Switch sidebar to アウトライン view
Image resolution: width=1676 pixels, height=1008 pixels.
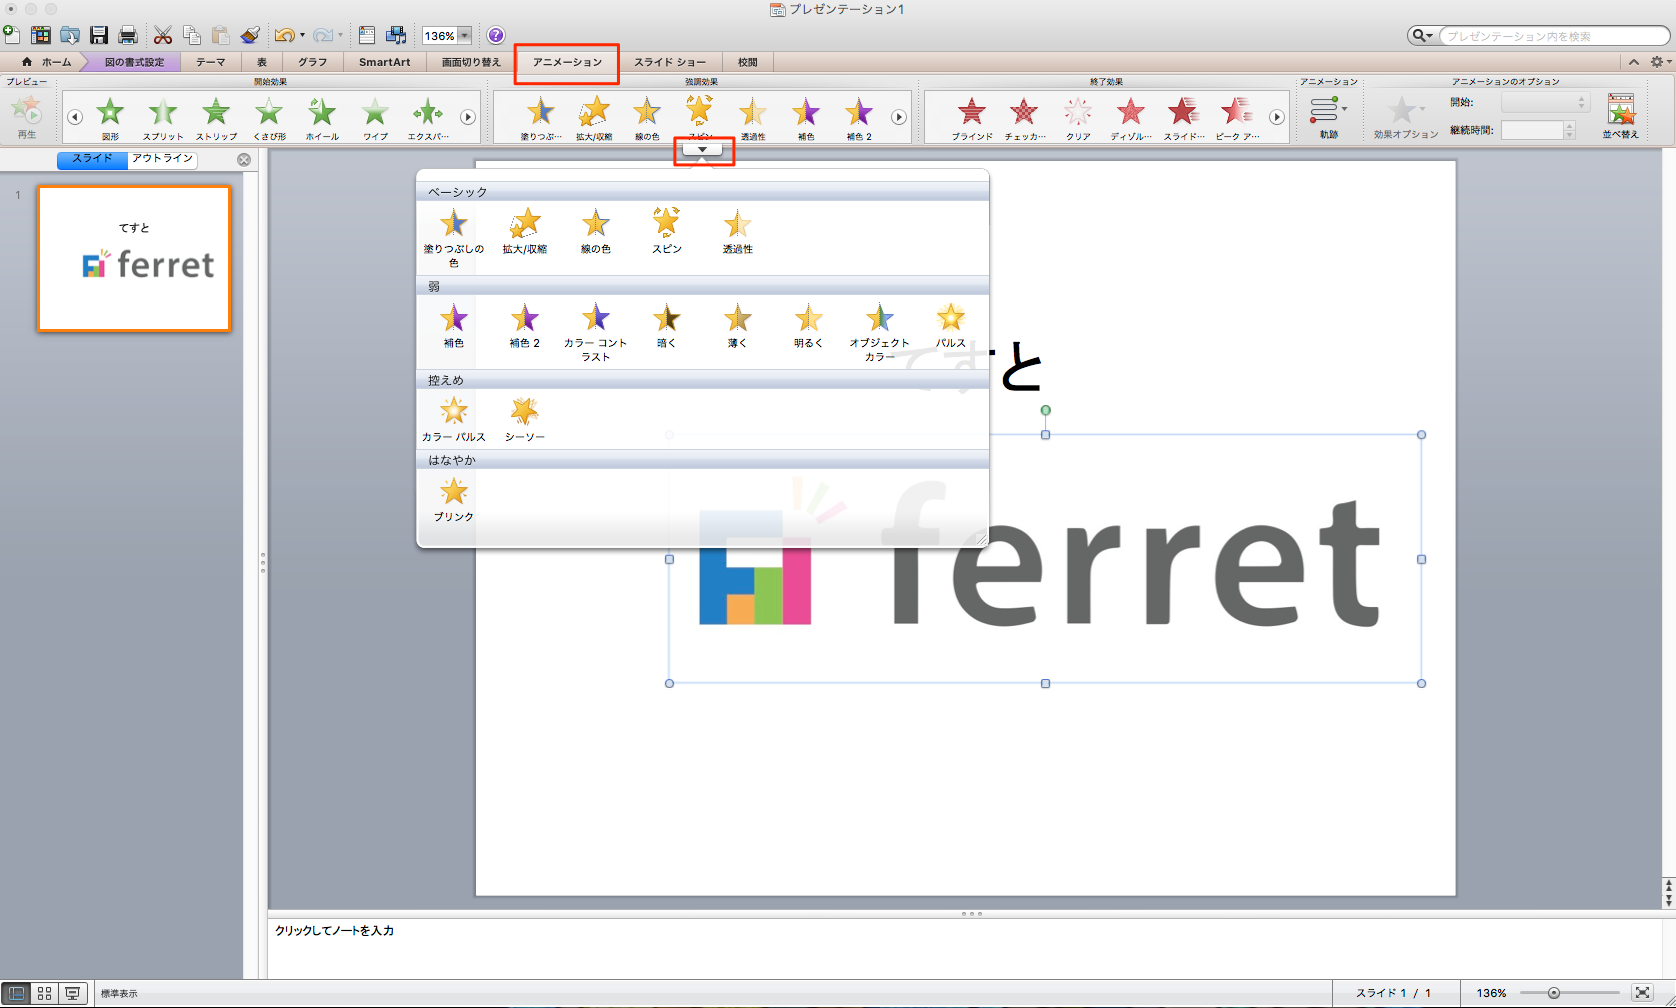click(162, 159)
